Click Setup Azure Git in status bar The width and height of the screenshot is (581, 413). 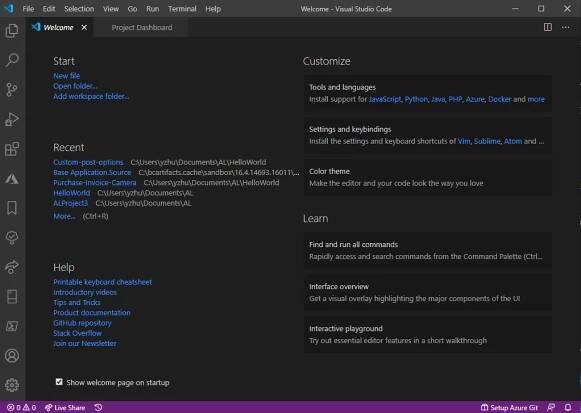point(509,407)
